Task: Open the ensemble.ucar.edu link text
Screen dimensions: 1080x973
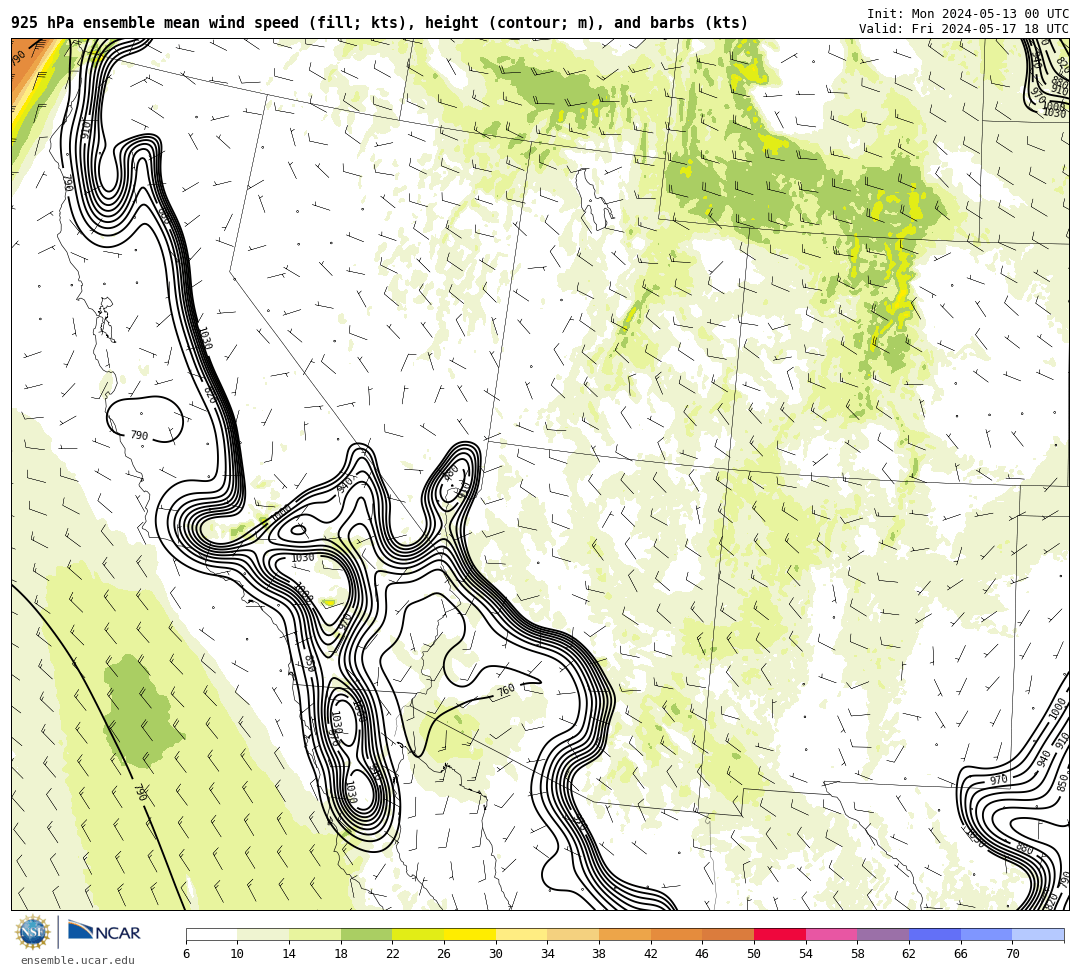Action: [78, 960]
